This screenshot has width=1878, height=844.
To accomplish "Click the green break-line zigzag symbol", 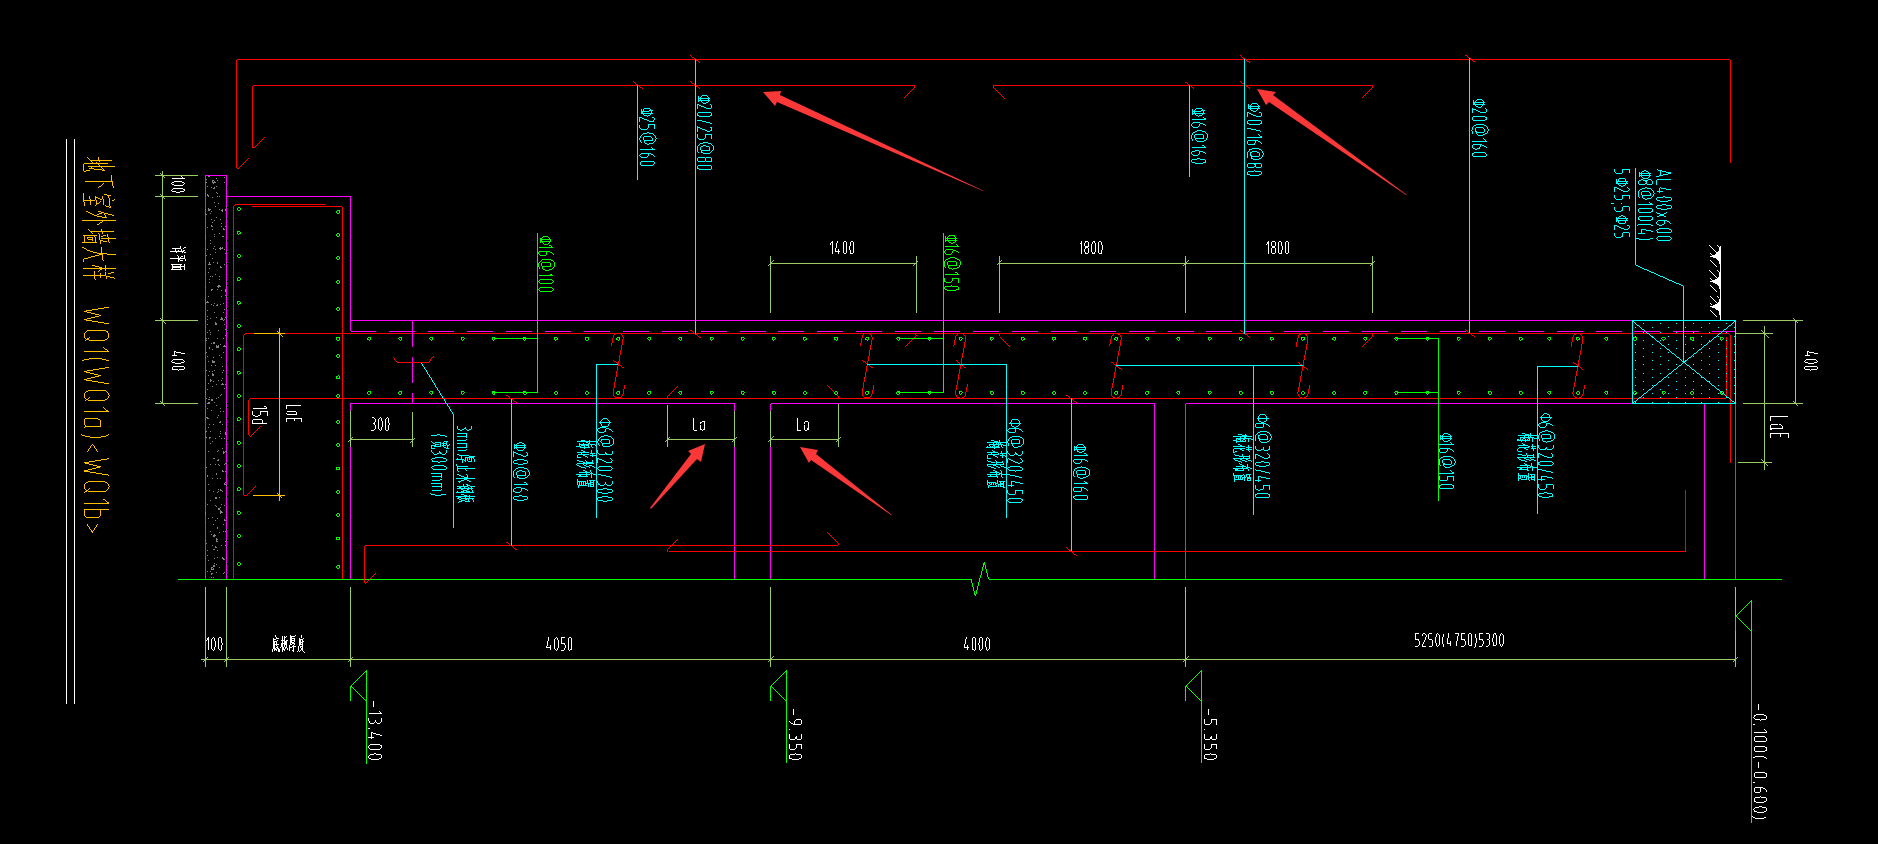I will [x=980, y=579].
